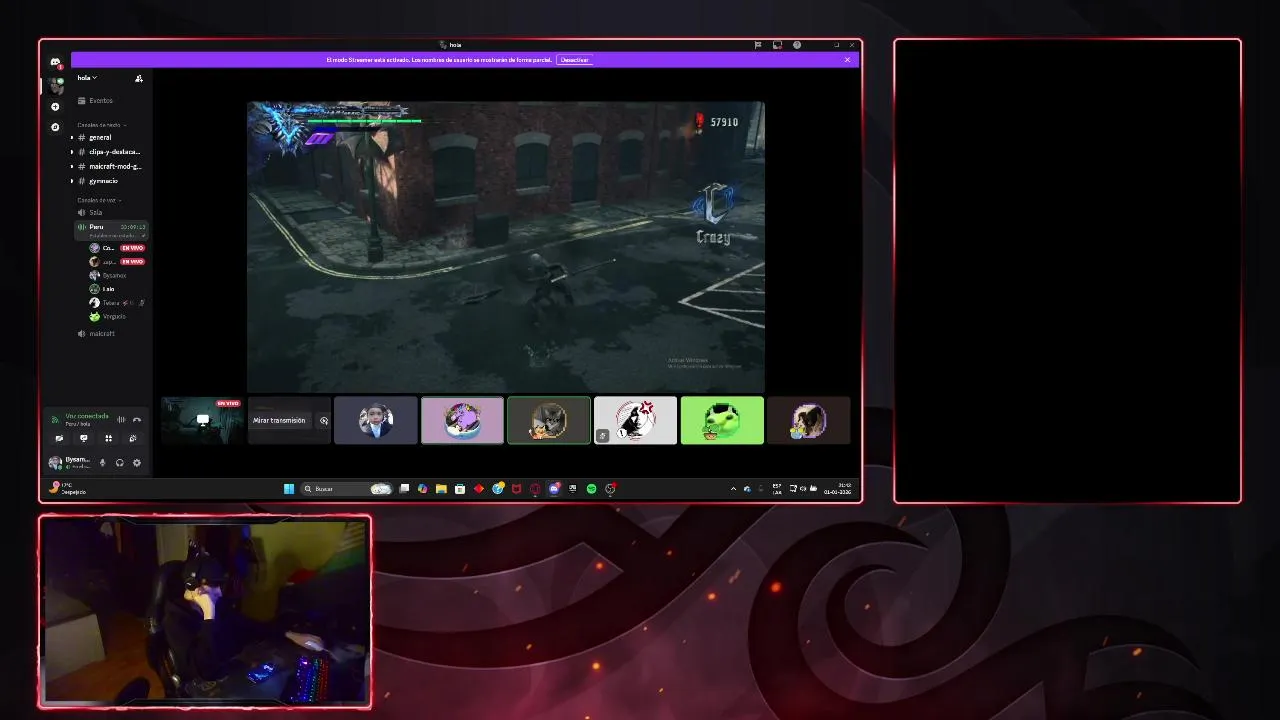The image size is (1280, 720).
Task: Toggle microphone mute in user panel
Action: click(102, 463)
